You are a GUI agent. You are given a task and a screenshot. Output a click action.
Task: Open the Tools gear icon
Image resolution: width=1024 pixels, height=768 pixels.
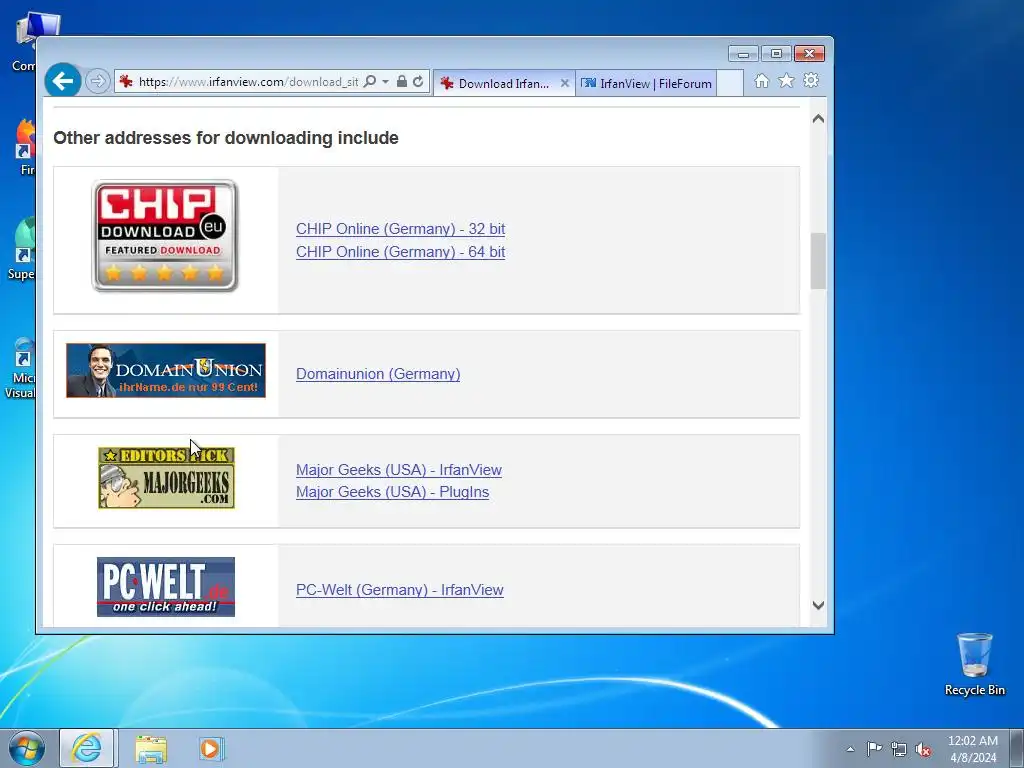811,80
